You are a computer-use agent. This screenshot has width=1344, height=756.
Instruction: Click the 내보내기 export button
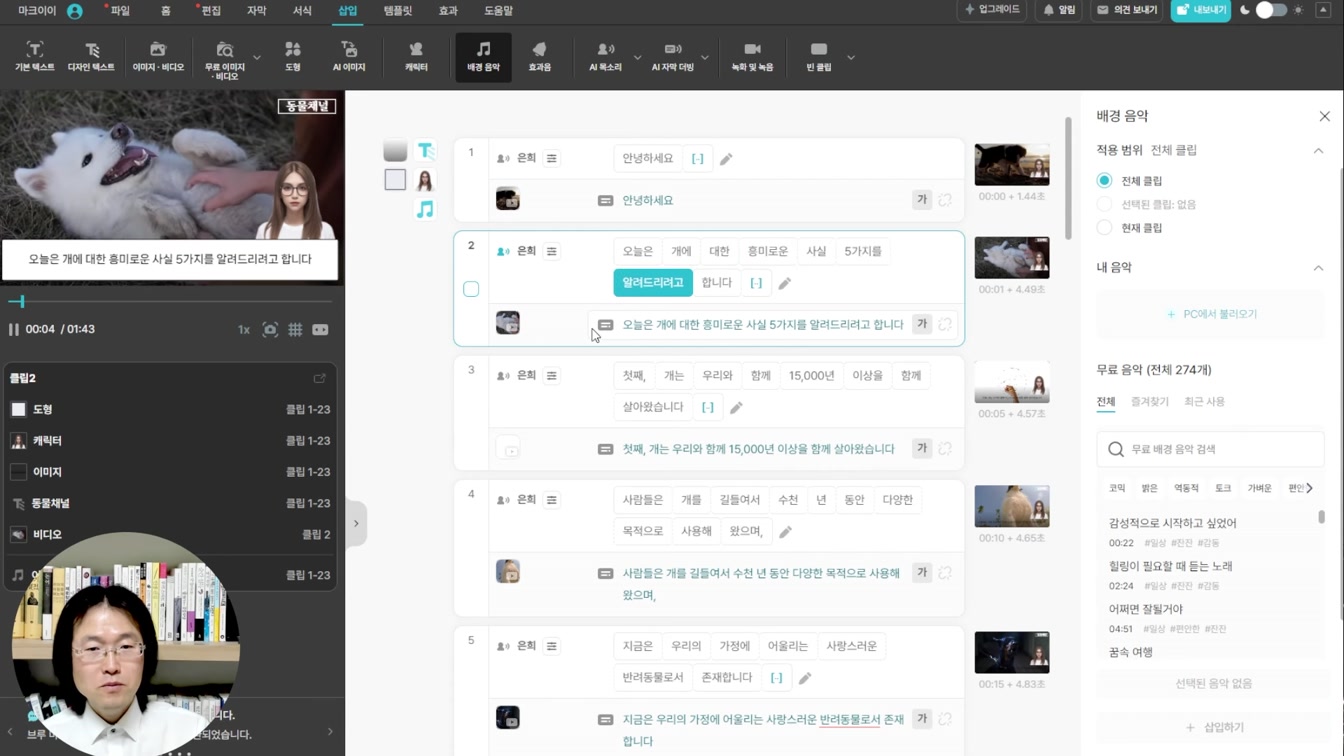point(1200,10)
